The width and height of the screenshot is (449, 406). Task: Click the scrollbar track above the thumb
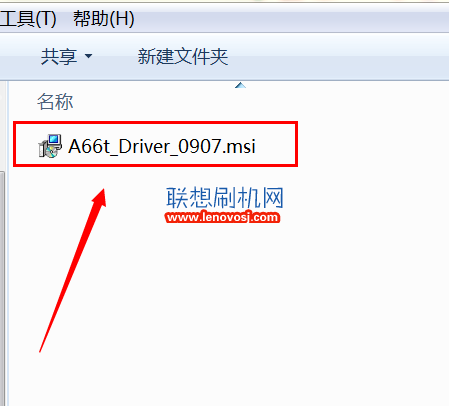point(2,127)
